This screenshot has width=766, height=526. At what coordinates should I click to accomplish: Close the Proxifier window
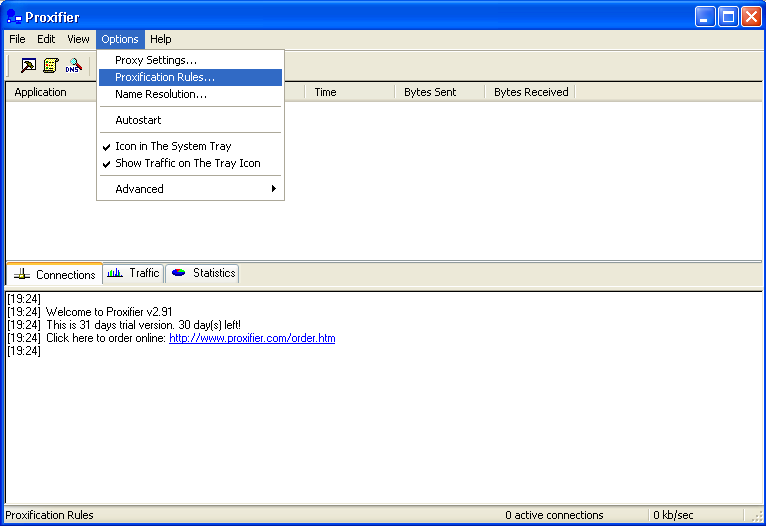click(x=751, y=17)
